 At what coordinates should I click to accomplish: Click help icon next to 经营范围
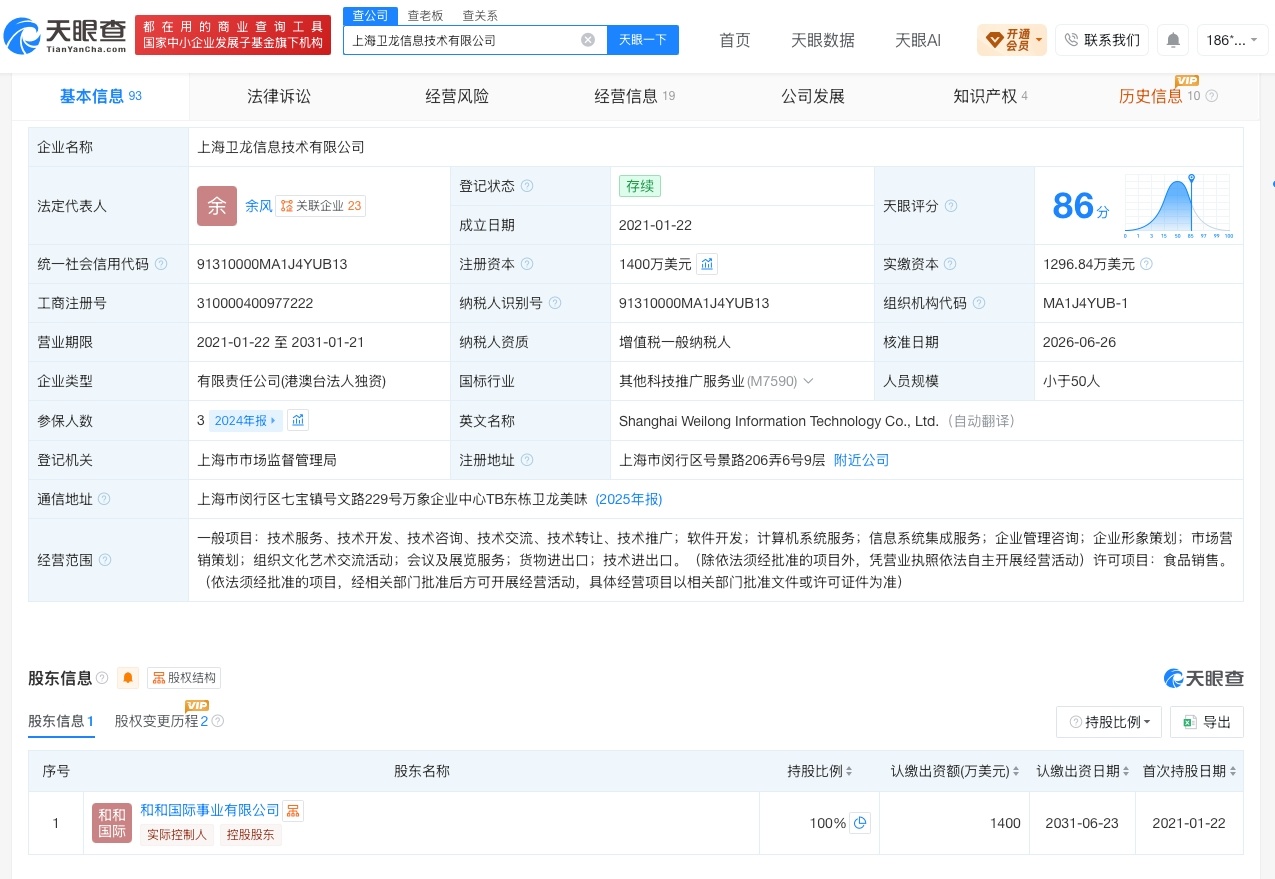click(105, 560)
